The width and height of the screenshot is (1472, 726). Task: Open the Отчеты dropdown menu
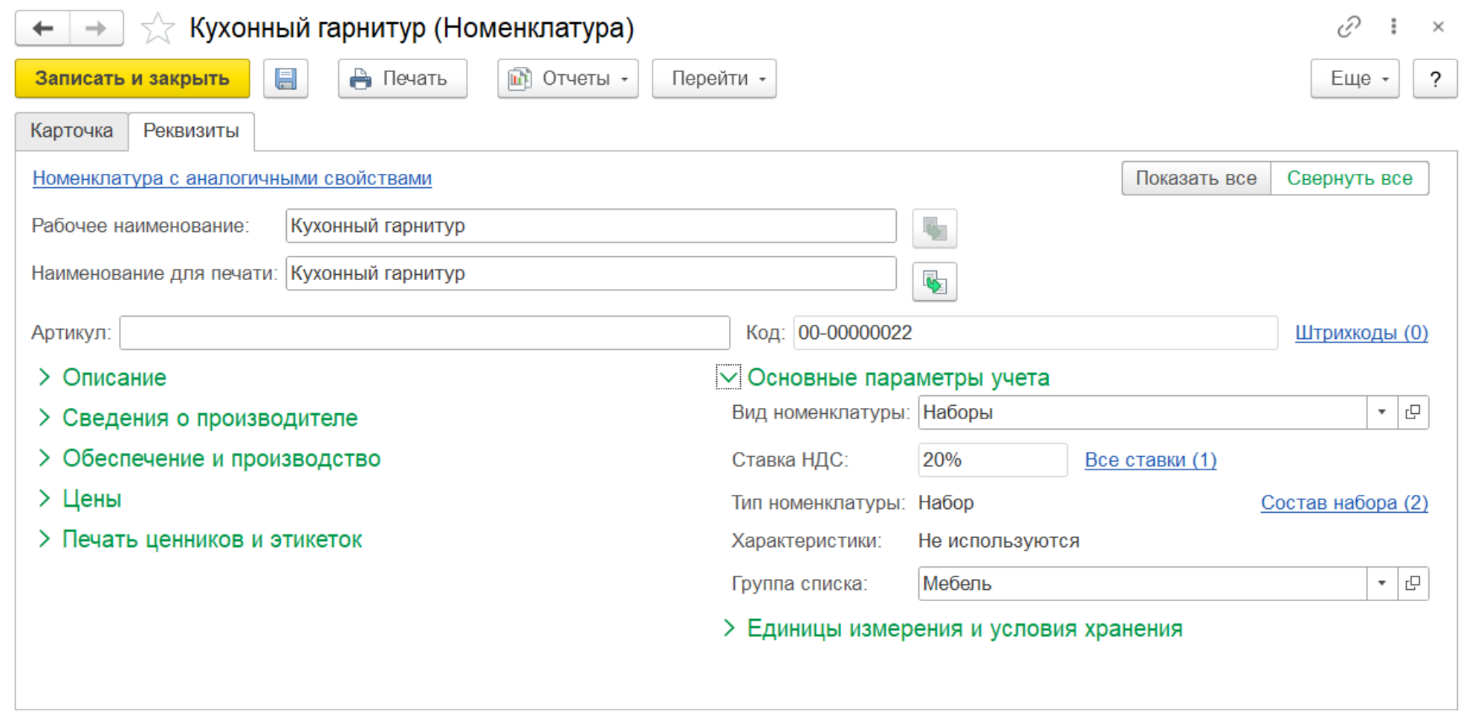[x=568, y=79]
